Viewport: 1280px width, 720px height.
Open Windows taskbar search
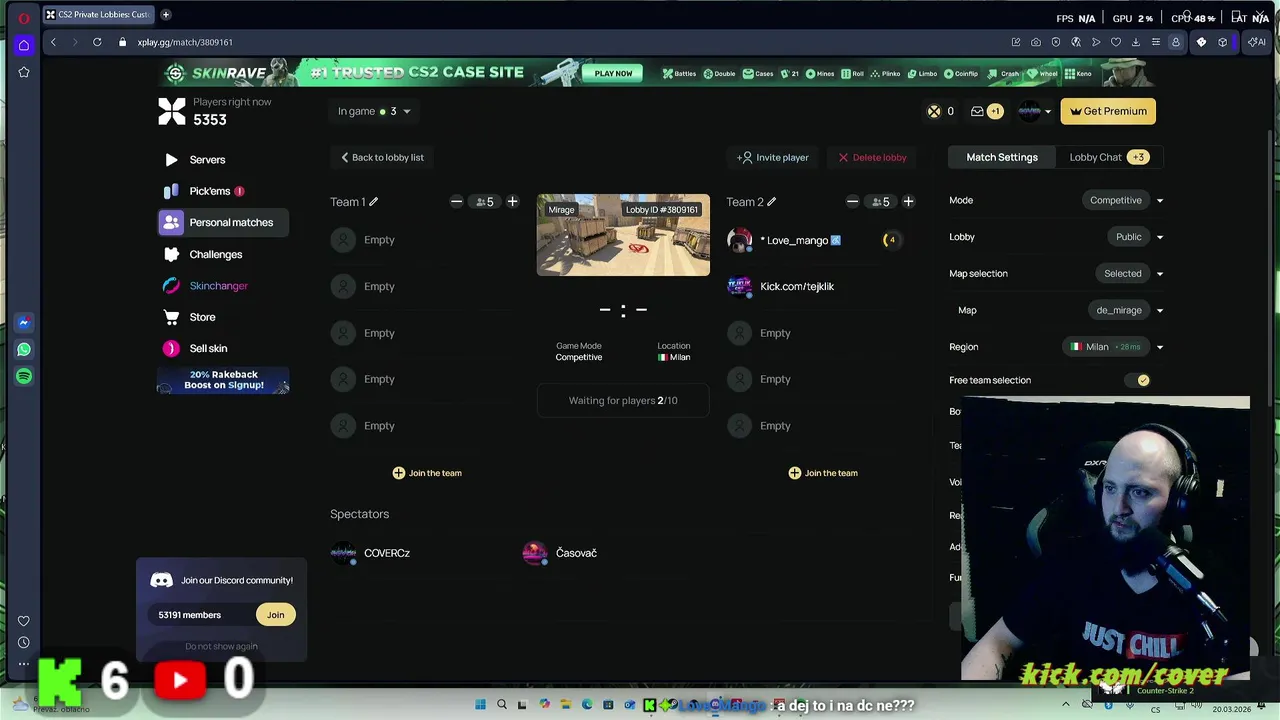coord(502,705)
